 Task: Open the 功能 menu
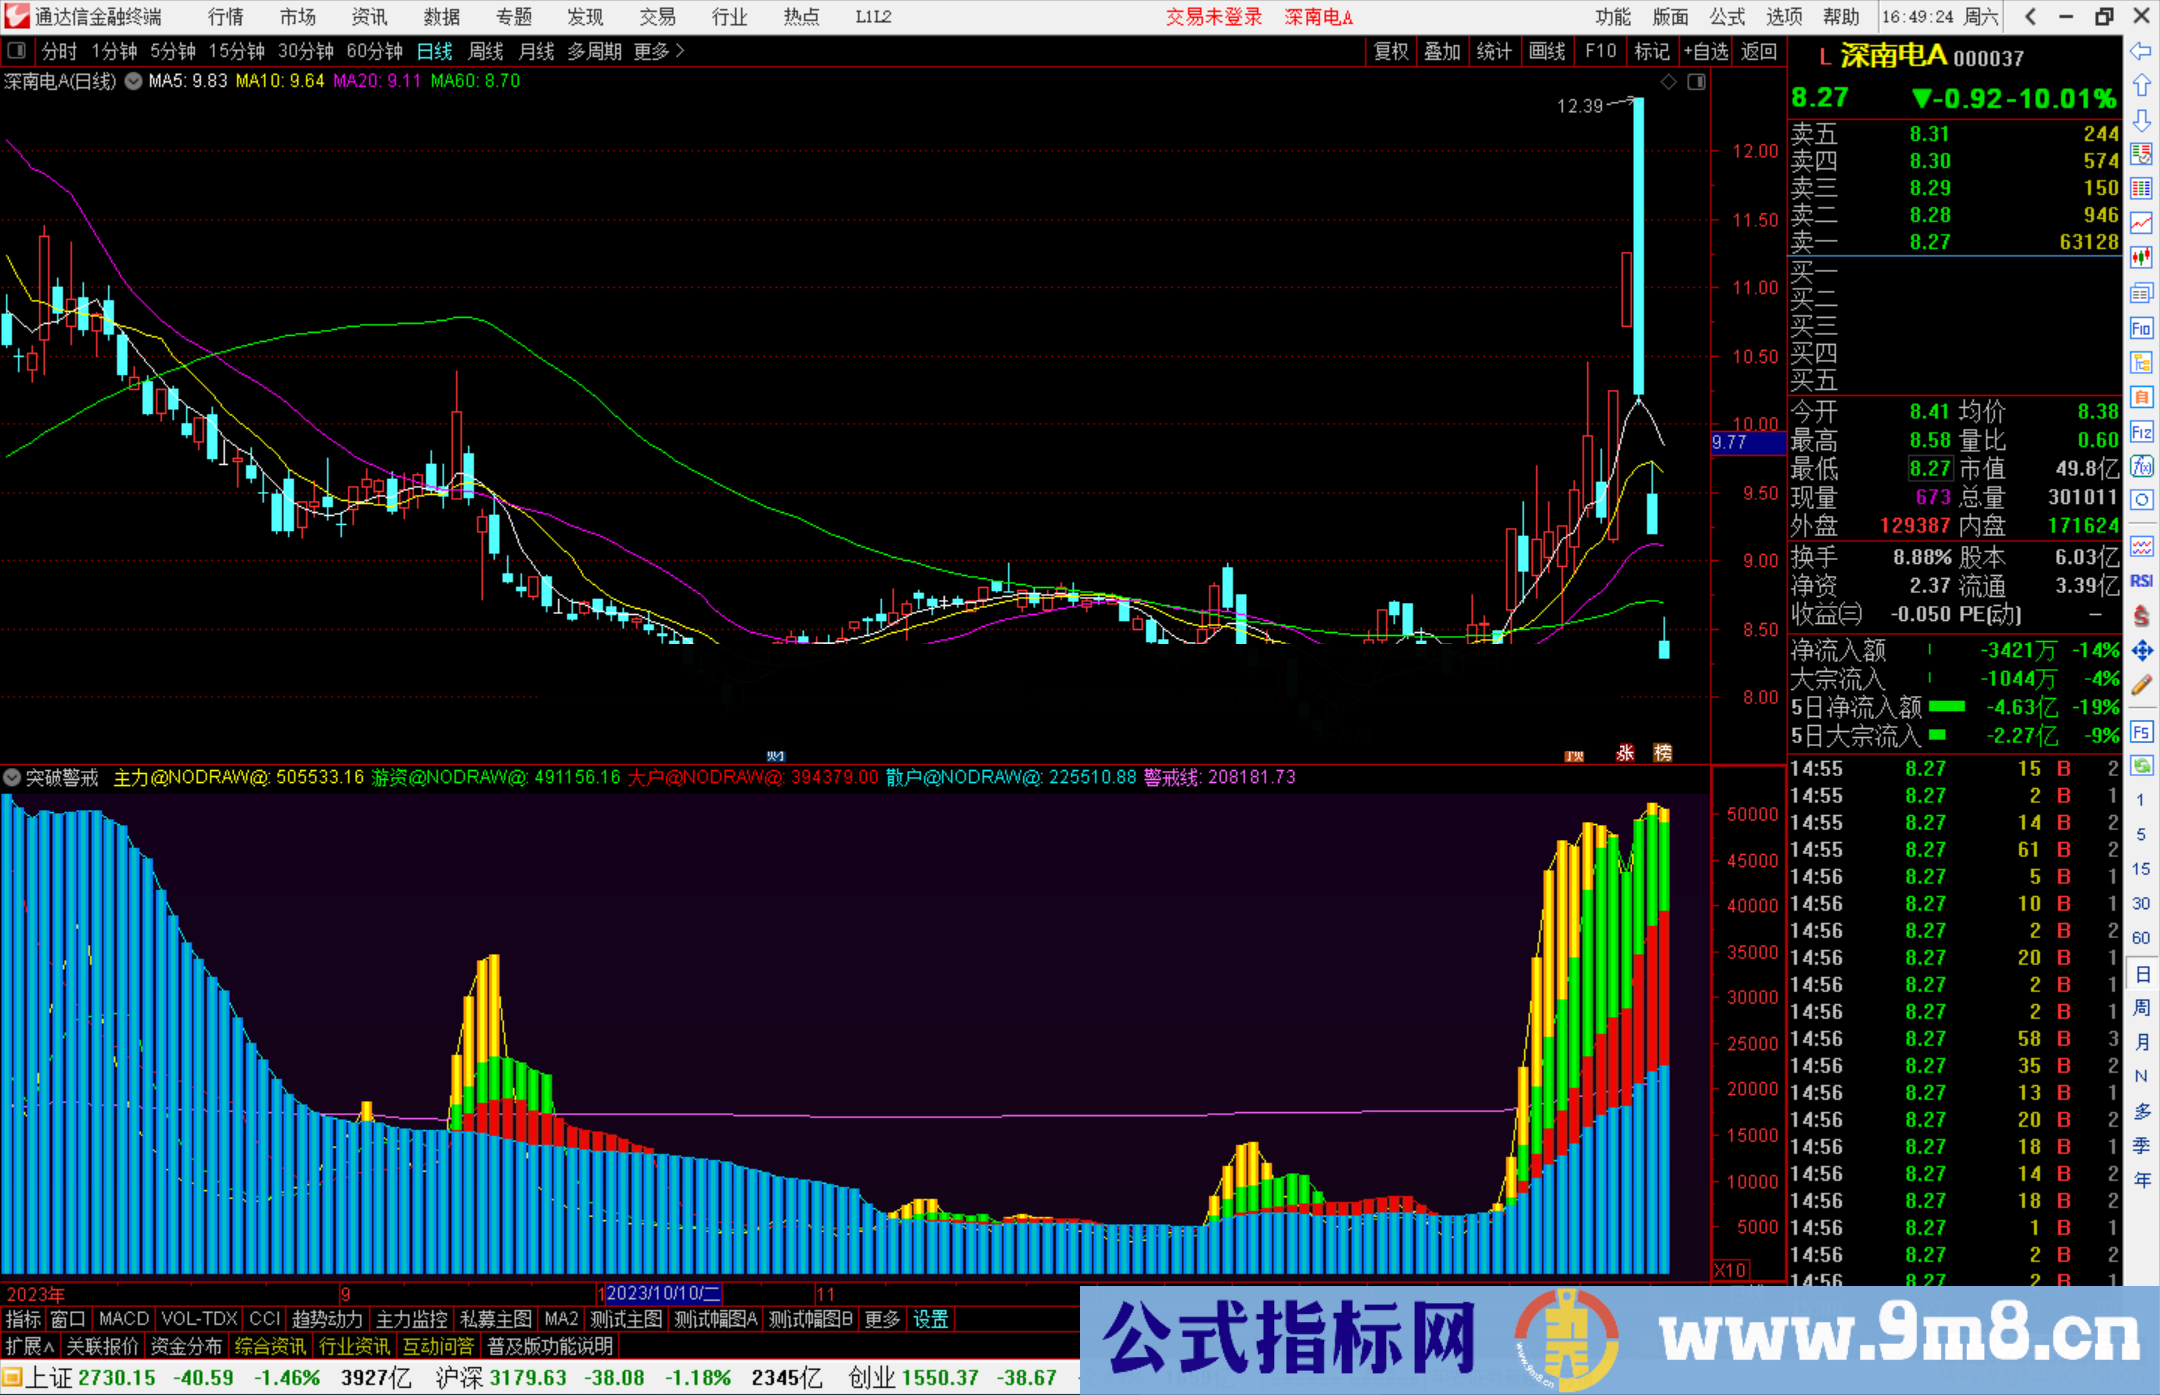[1612, 16]
